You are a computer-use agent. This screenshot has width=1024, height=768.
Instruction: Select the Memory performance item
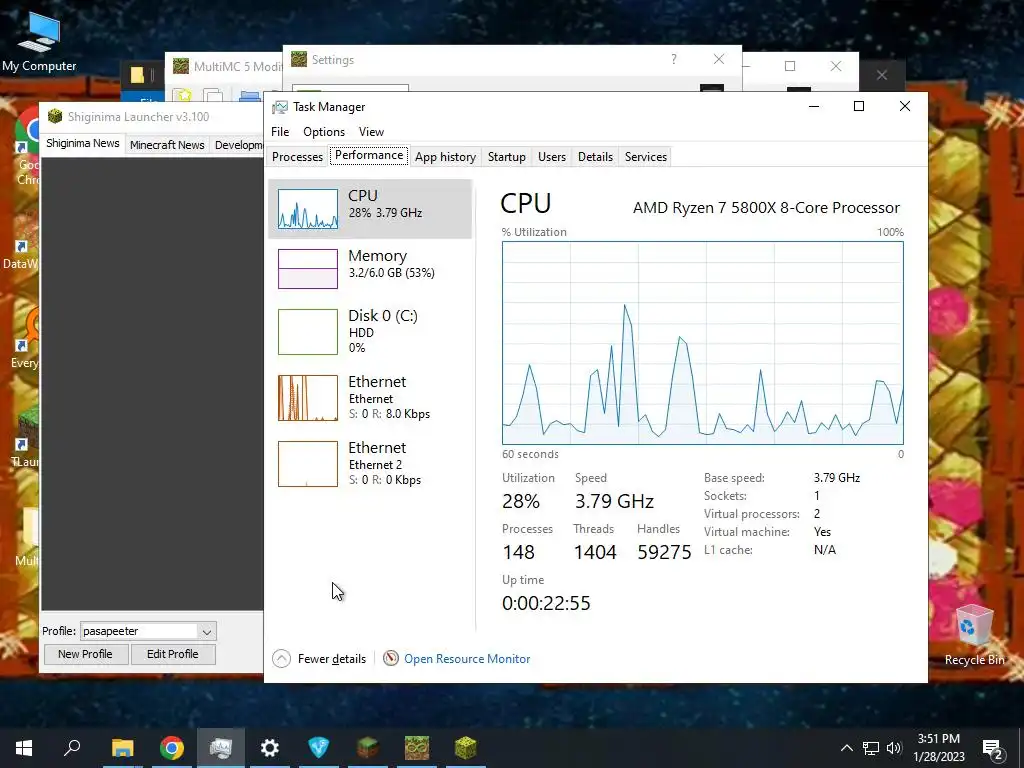370,268
